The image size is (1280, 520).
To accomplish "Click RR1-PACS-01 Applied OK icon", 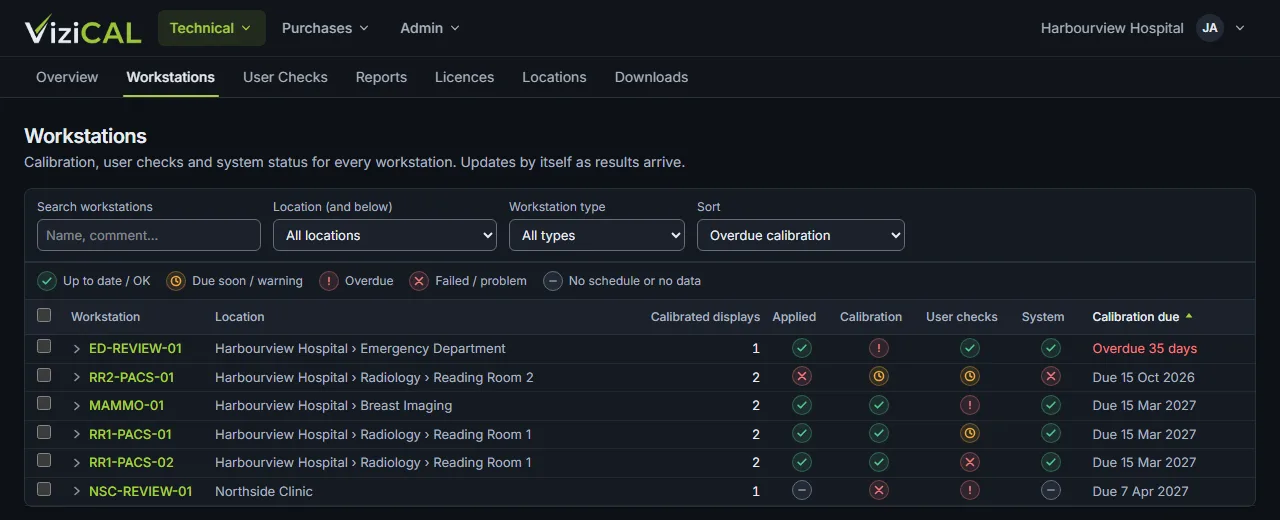I will click(802, 434).
